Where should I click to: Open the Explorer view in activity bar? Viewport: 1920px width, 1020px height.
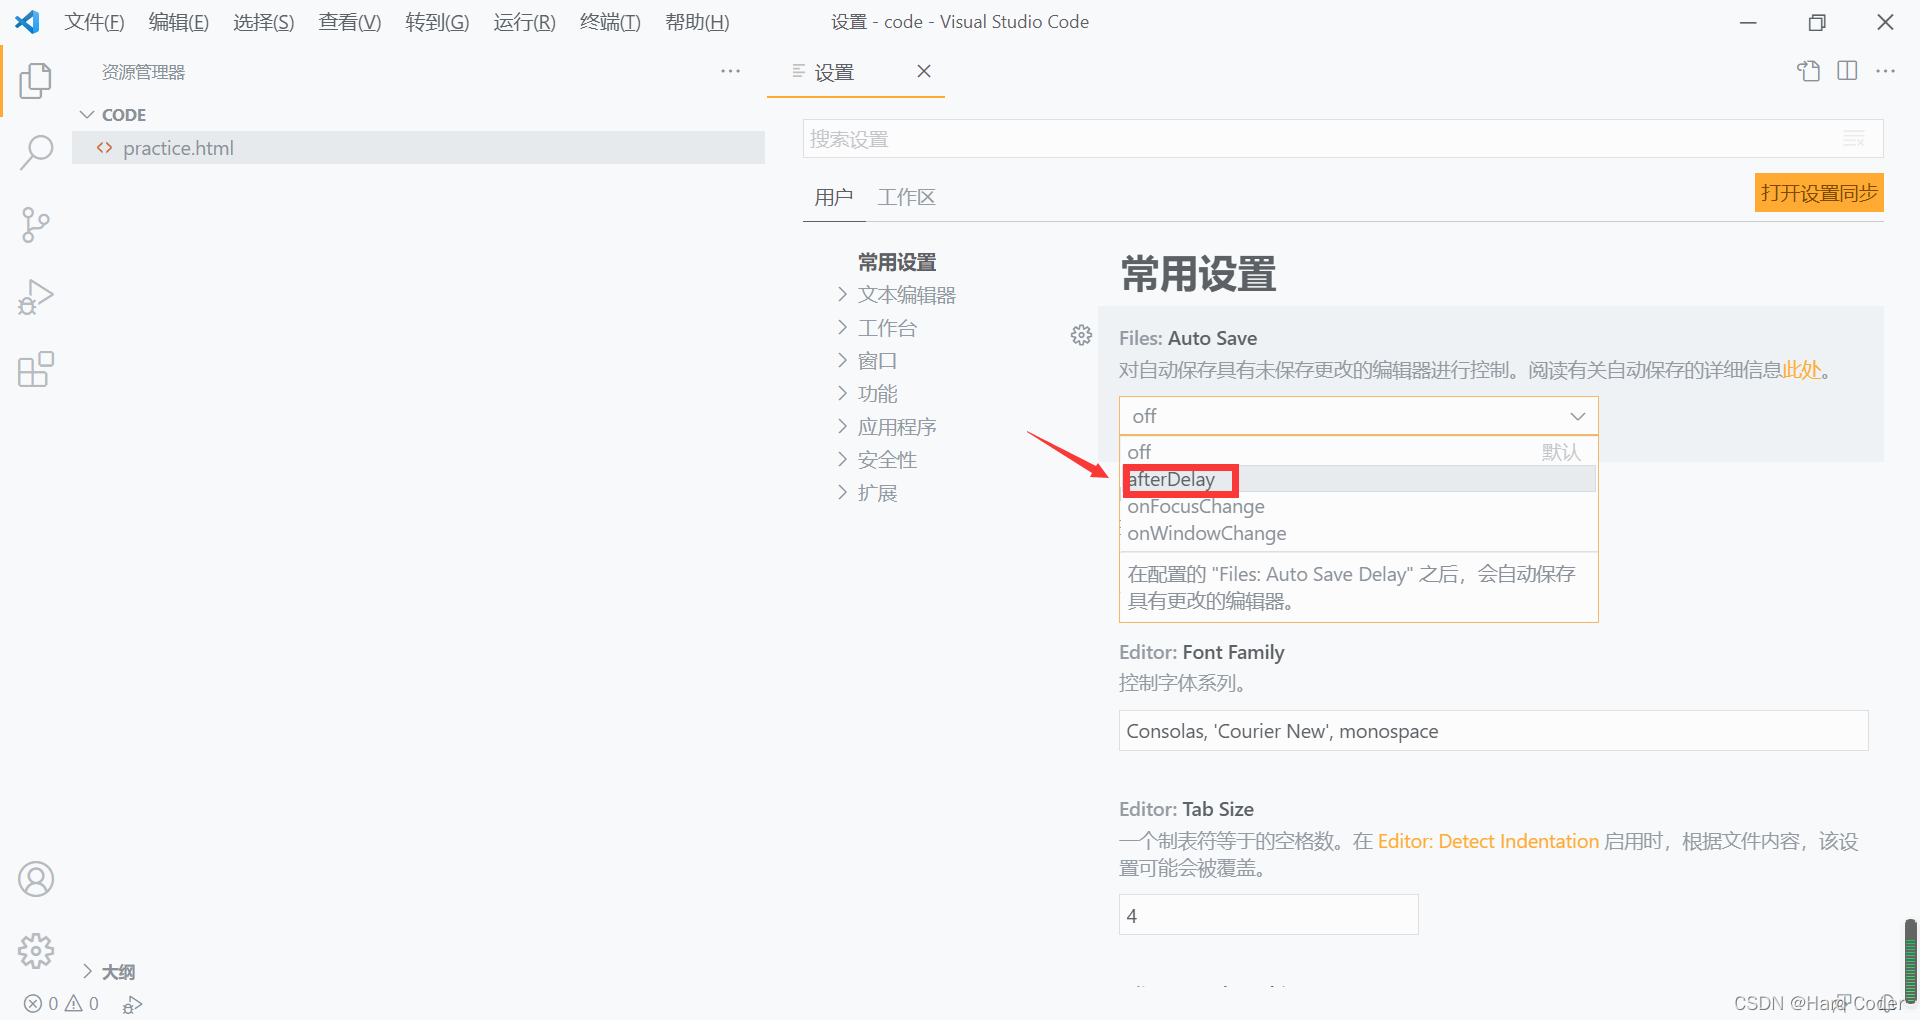click(36, 80)
